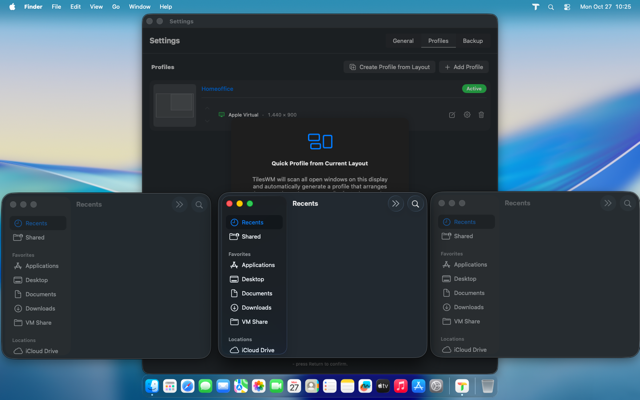640x400 pixels.
Task: Switch to the General tab in Settings
Action: [403, 41]
